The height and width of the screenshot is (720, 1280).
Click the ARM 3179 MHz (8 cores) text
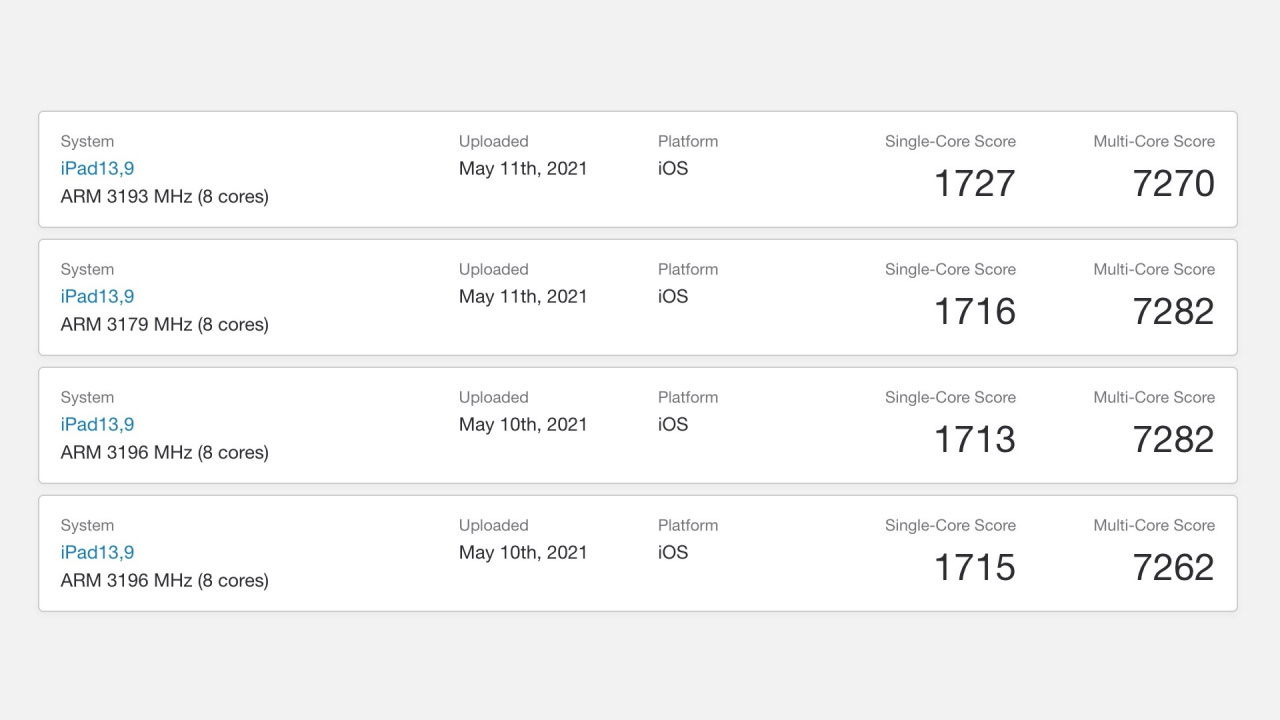pyautogui.click(x=165, y=325)
